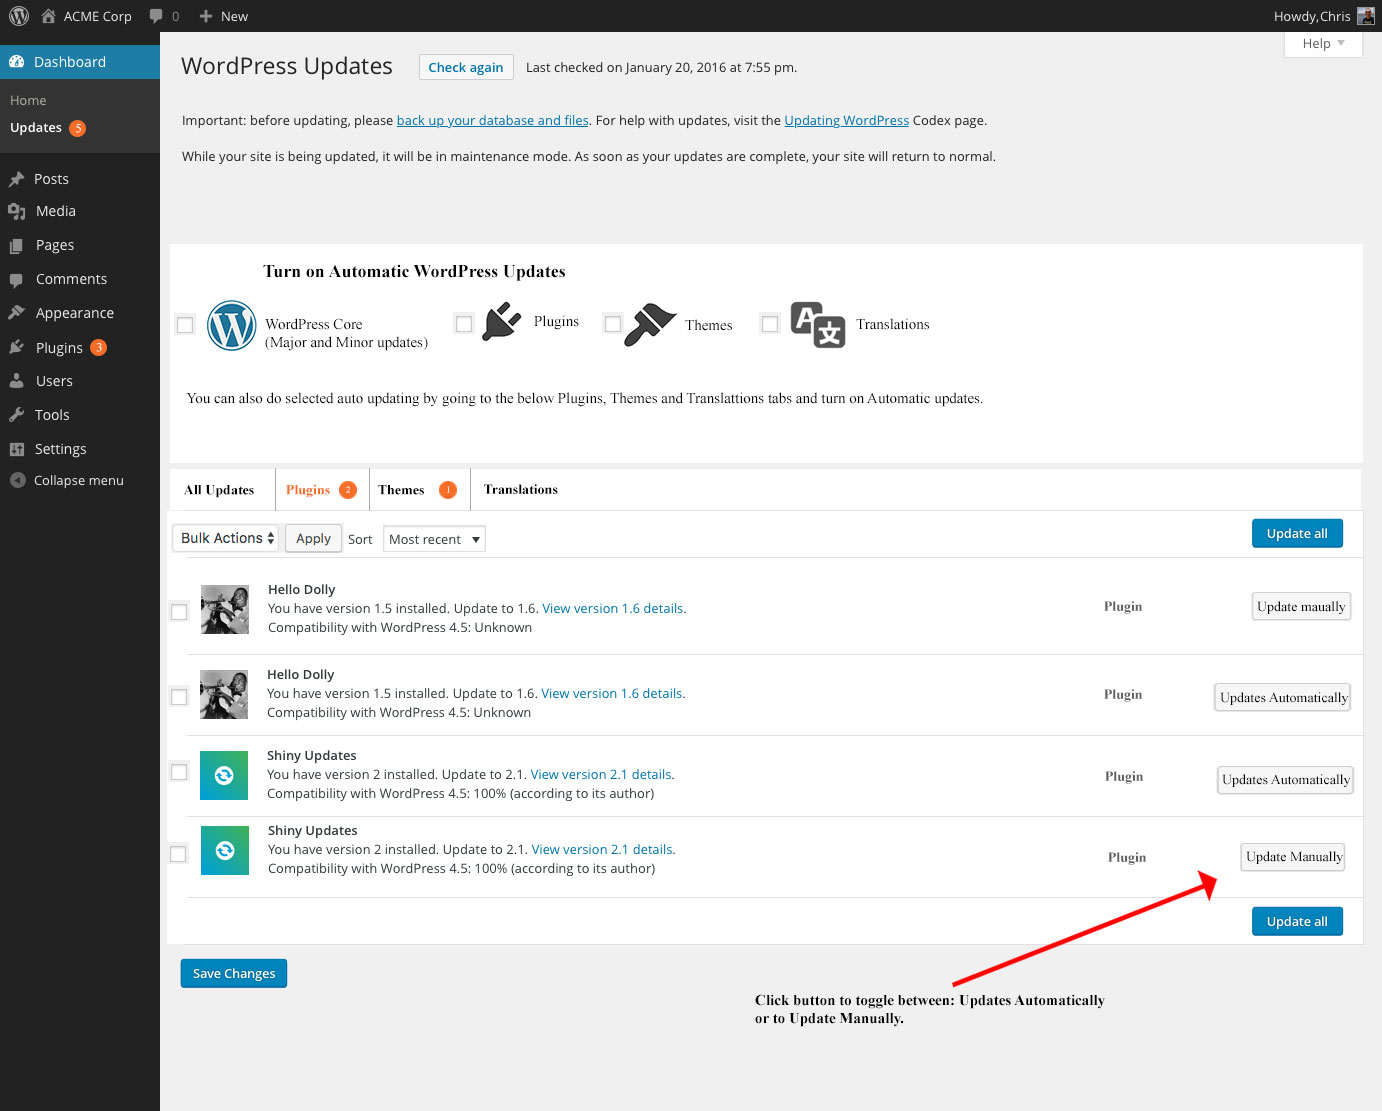Click the Check again button
1382x1111 pixels.
[x=465, y=66]
